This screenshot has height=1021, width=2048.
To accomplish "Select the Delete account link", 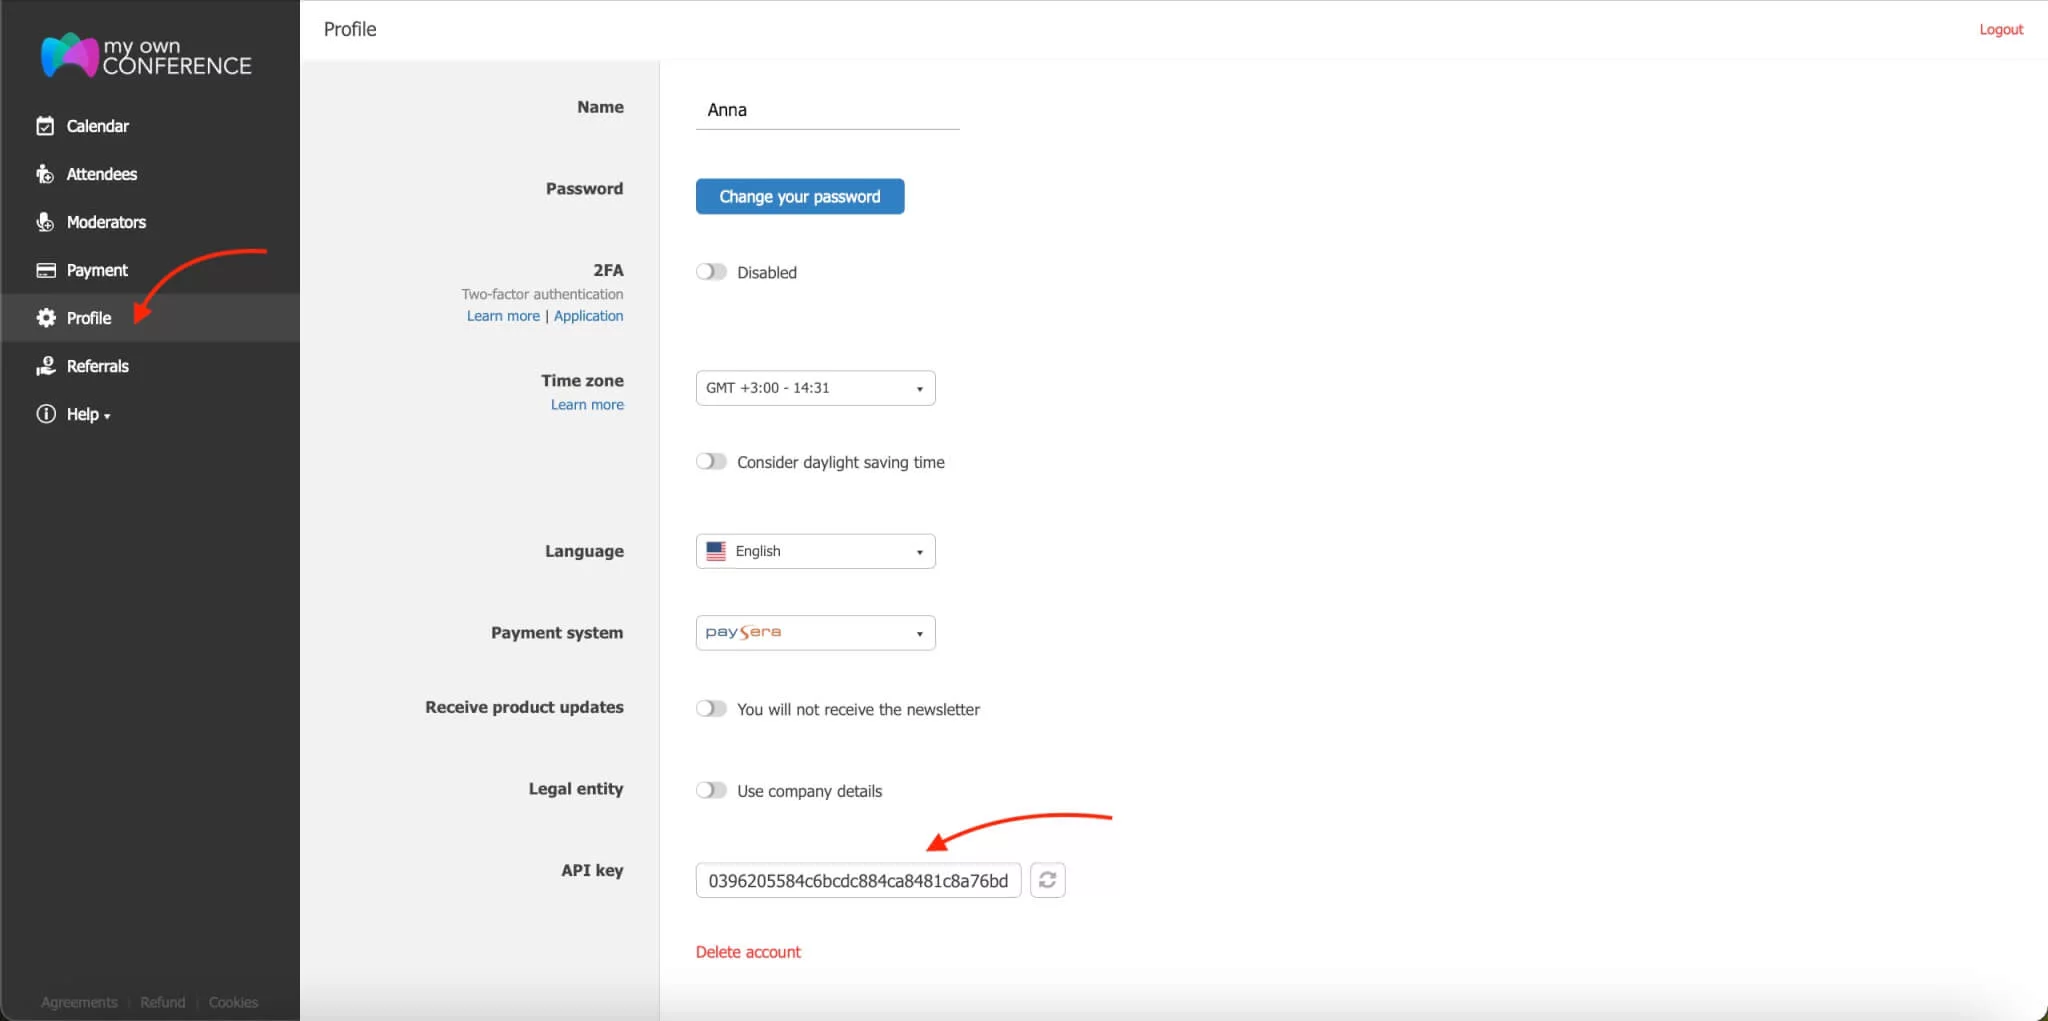I will [x=747, y=951].
